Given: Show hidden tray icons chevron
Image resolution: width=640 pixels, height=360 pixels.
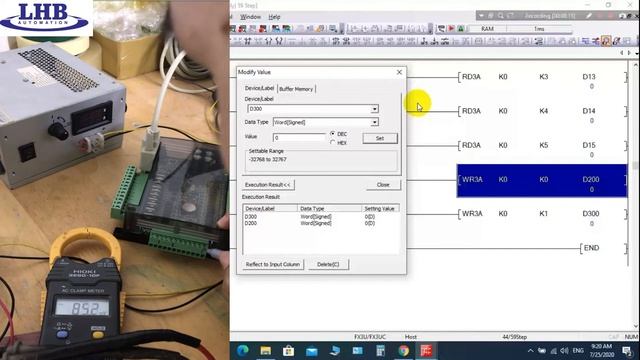Looking at the screenshot, I should [x=530, y=351].
